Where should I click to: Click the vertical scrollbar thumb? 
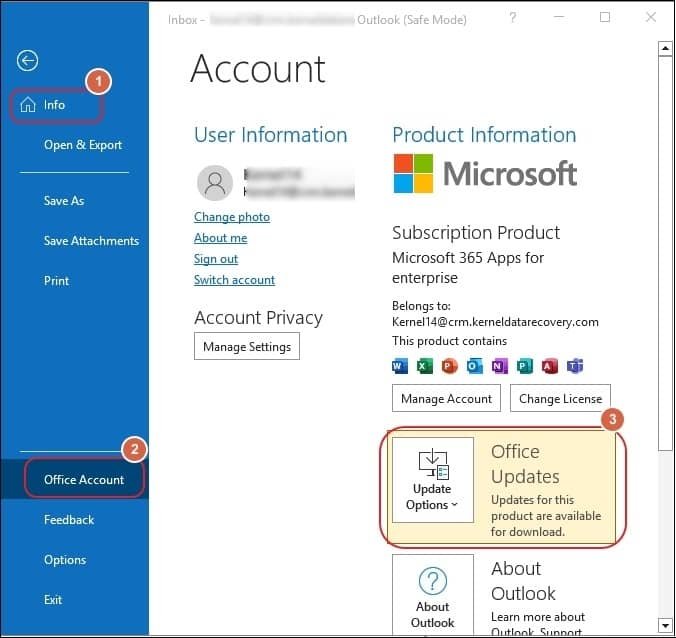pyautogui.click(x=665, y=253)
